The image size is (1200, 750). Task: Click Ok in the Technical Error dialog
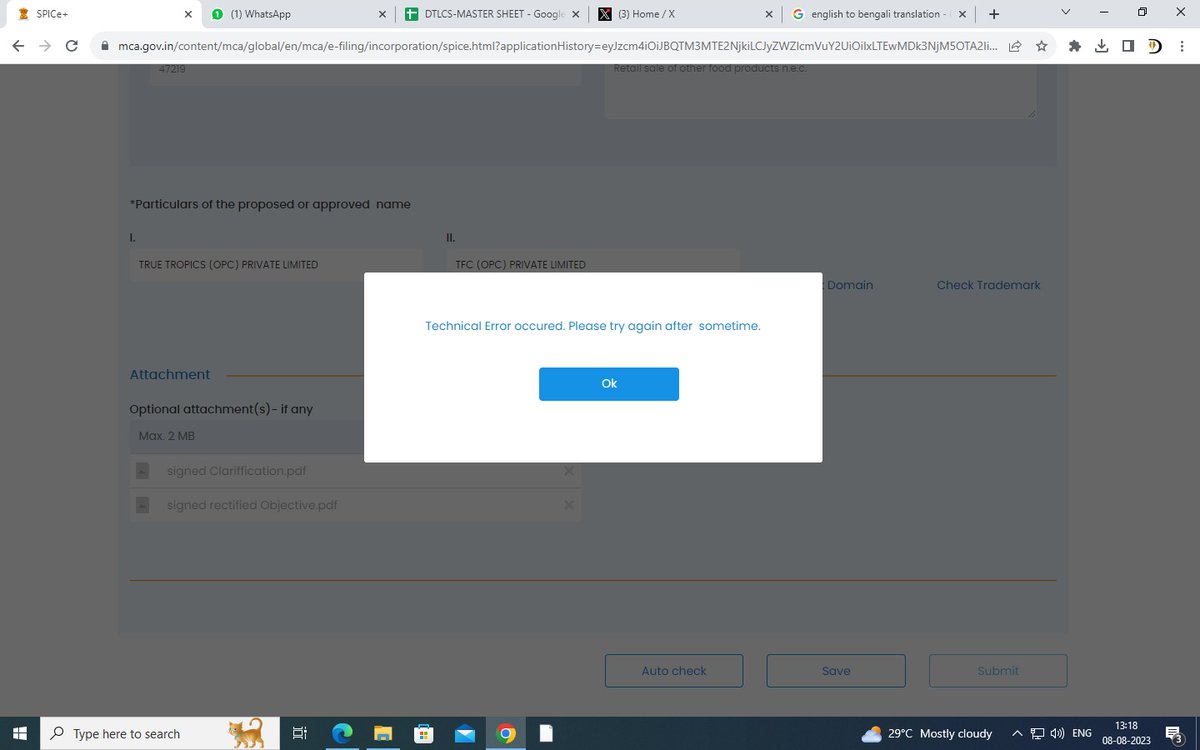tap(608, 384)
